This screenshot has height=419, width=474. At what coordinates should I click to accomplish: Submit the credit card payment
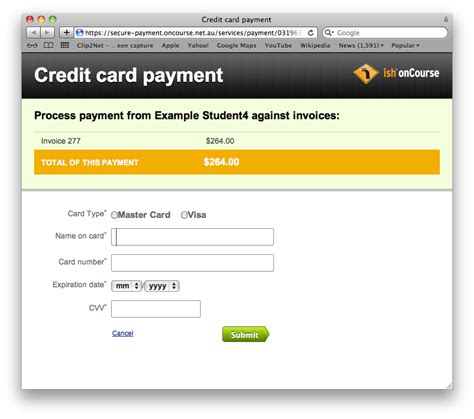[246, 334]
